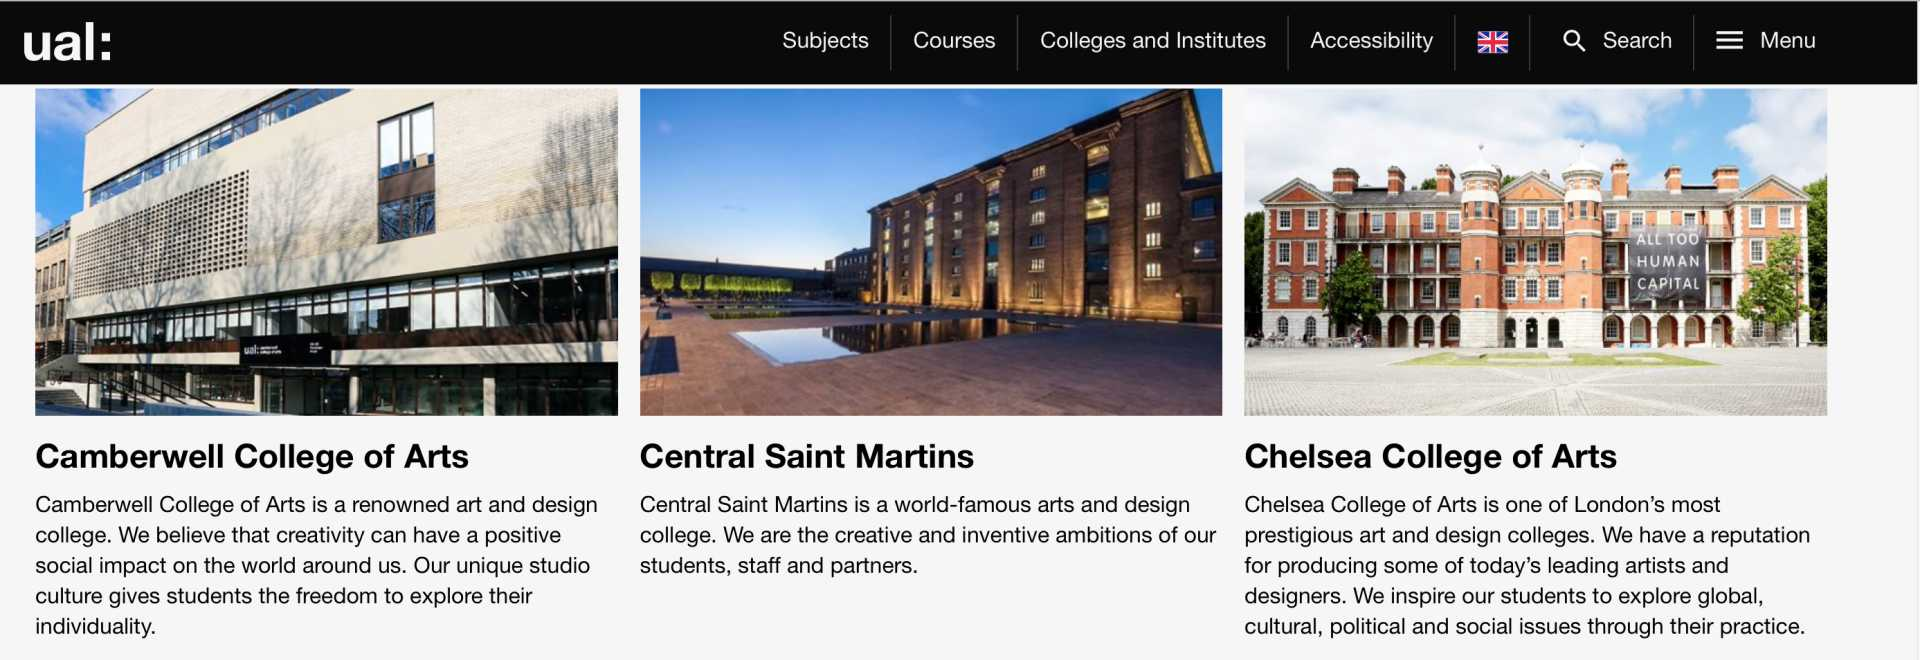The image size is (1920, 660).
Task: Click the Menu text label
Action: (1787, 41)
